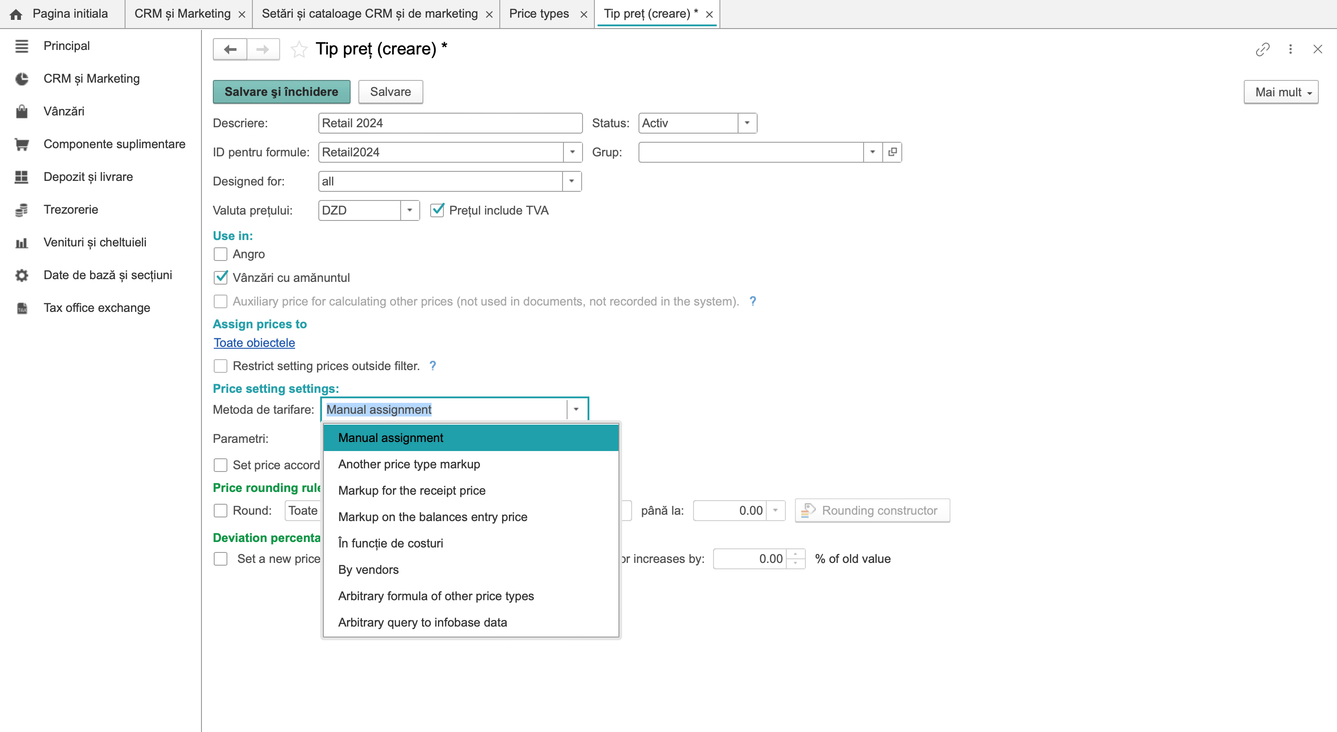Click the help question mark next to Restrict setting prices

(433, 366)
